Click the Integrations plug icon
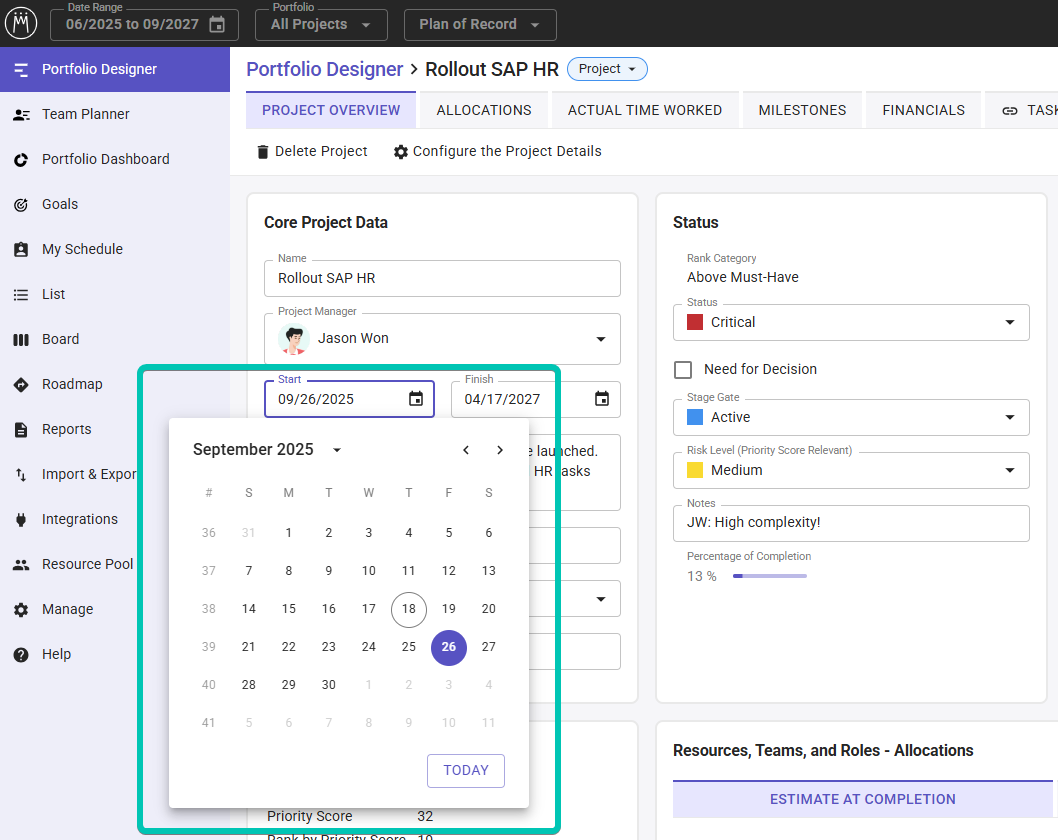 [21, 519]
